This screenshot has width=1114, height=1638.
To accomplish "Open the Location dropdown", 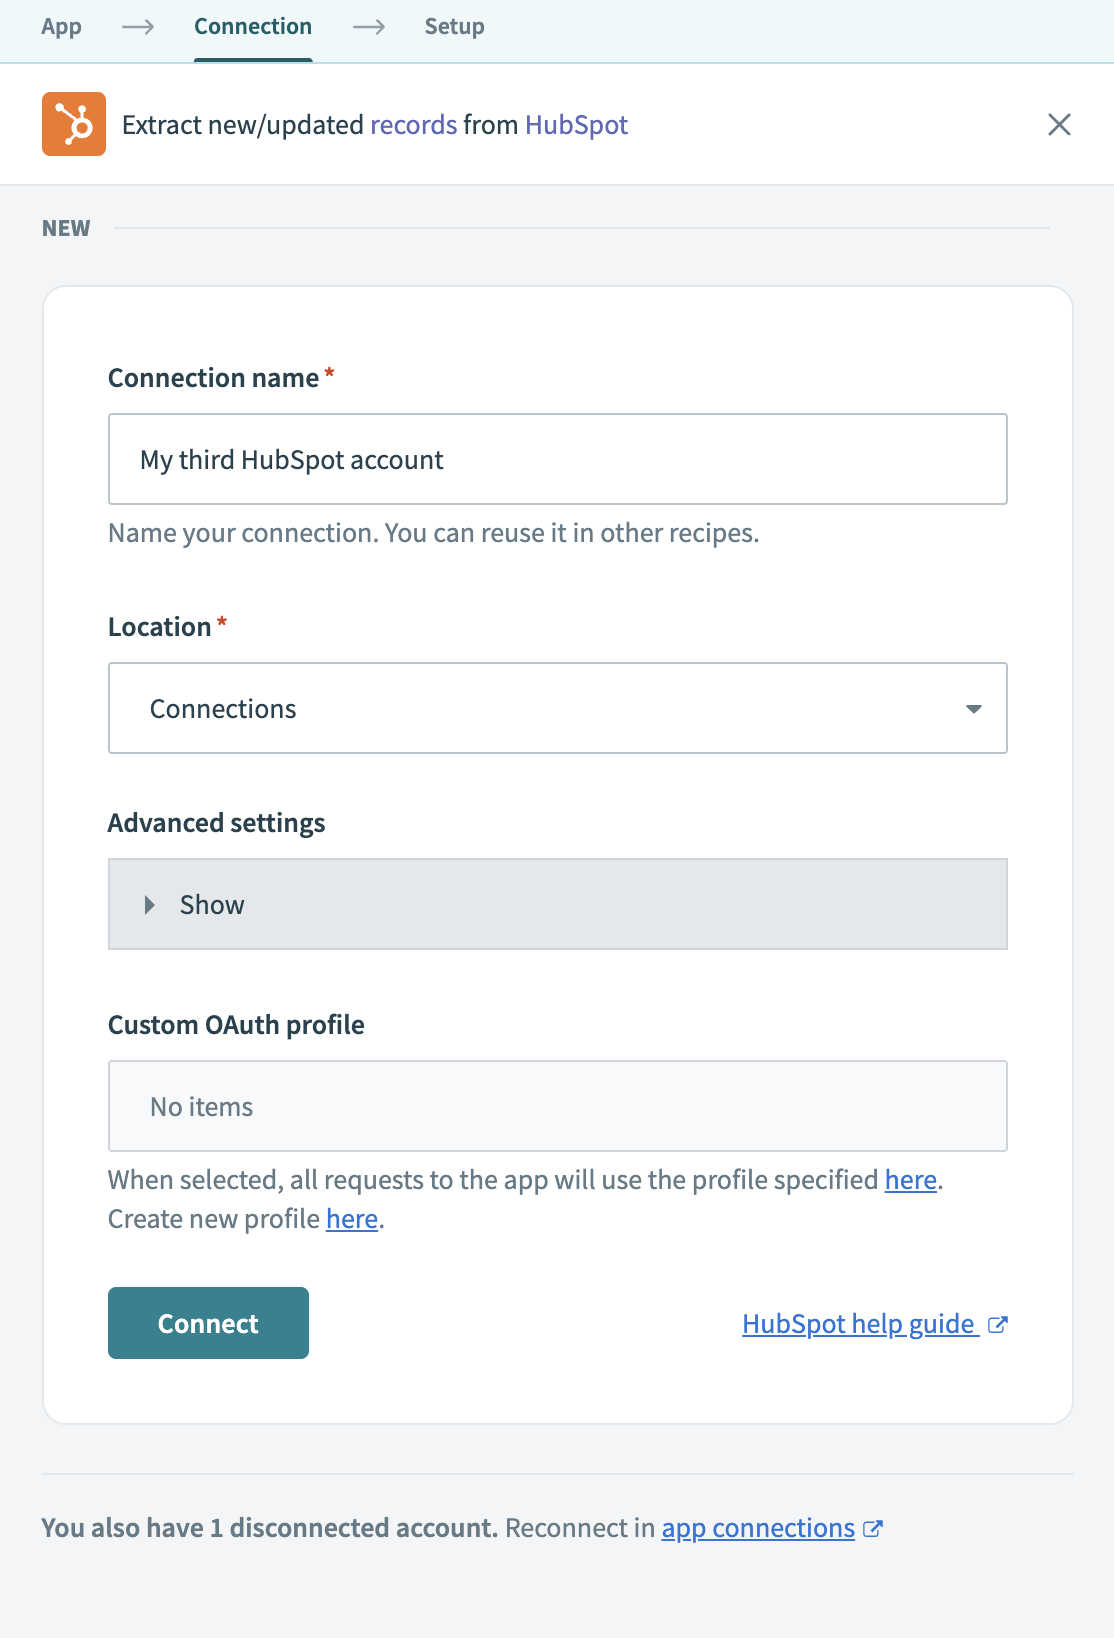I will (557, 708).
